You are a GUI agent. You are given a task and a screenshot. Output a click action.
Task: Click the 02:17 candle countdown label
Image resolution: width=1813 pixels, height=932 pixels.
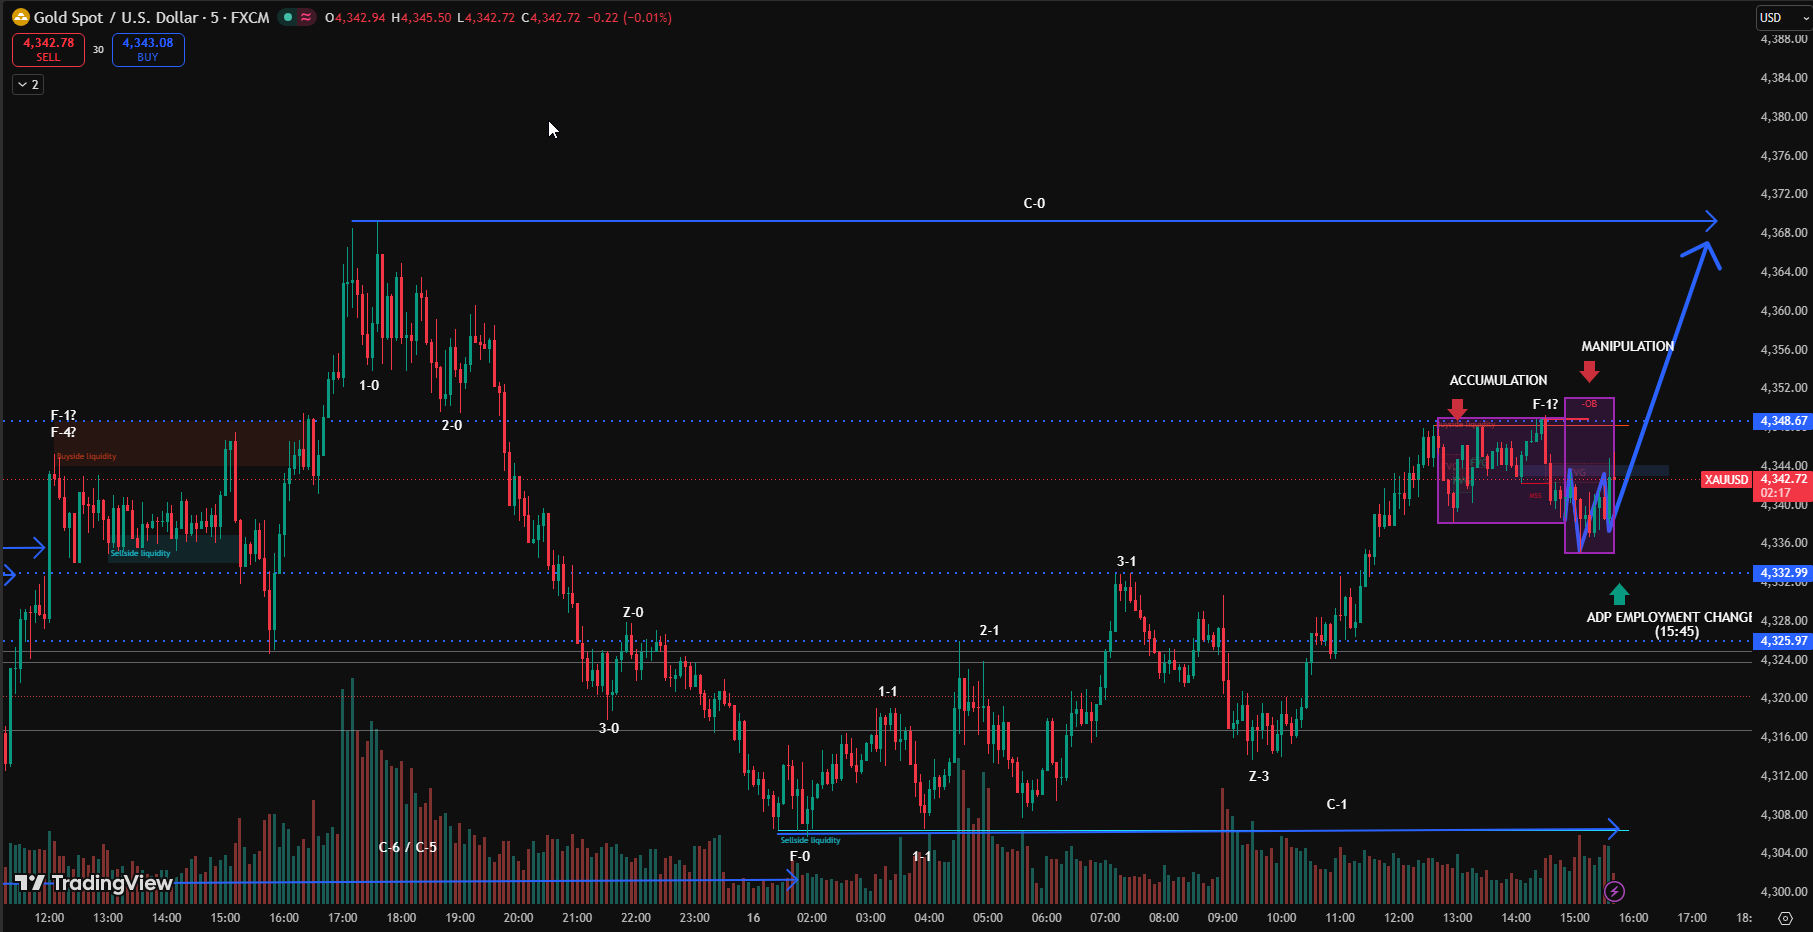(x=1776, y=493)
